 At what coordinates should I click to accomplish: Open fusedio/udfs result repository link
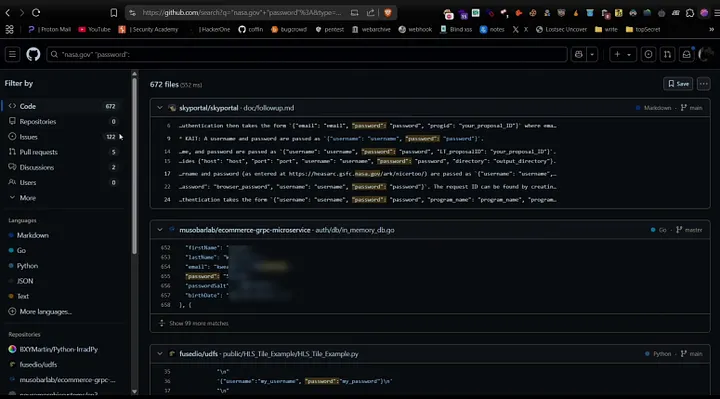[198, 354]
